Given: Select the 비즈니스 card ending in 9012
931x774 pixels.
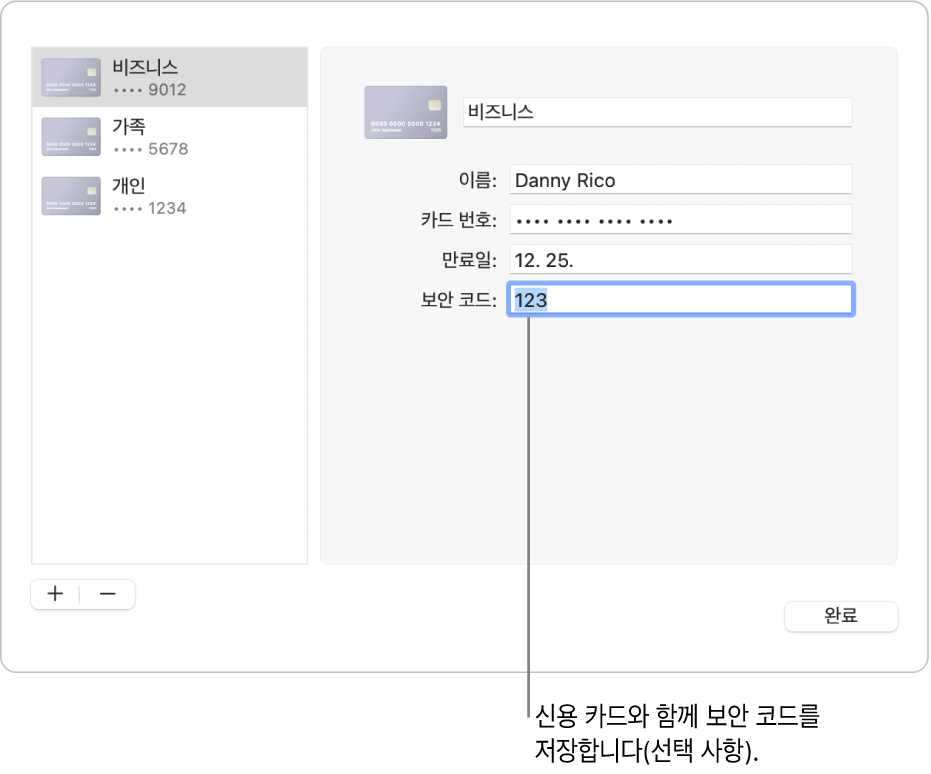Looking at the screenshot, I should pos(170,77).
